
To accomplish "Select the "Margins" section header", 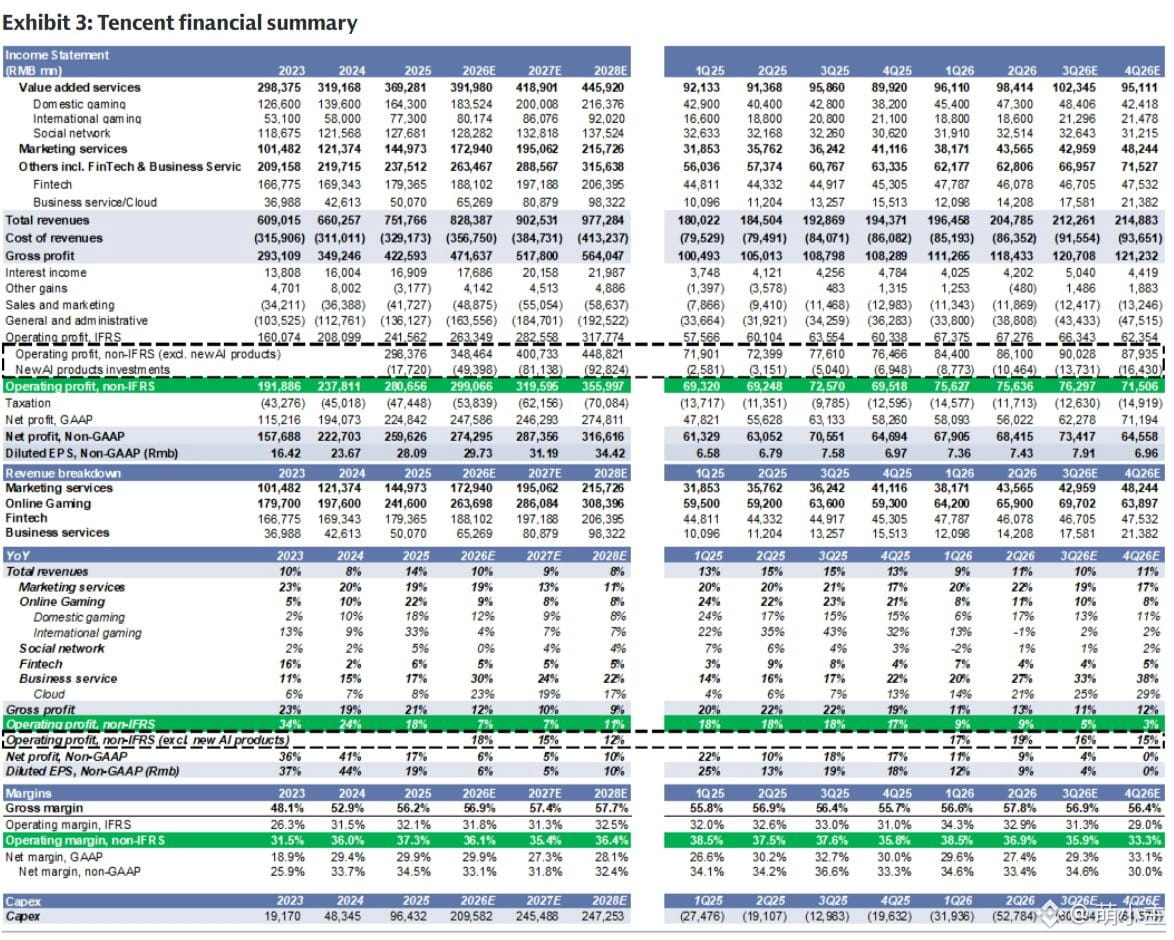I will tap(28, 793).
